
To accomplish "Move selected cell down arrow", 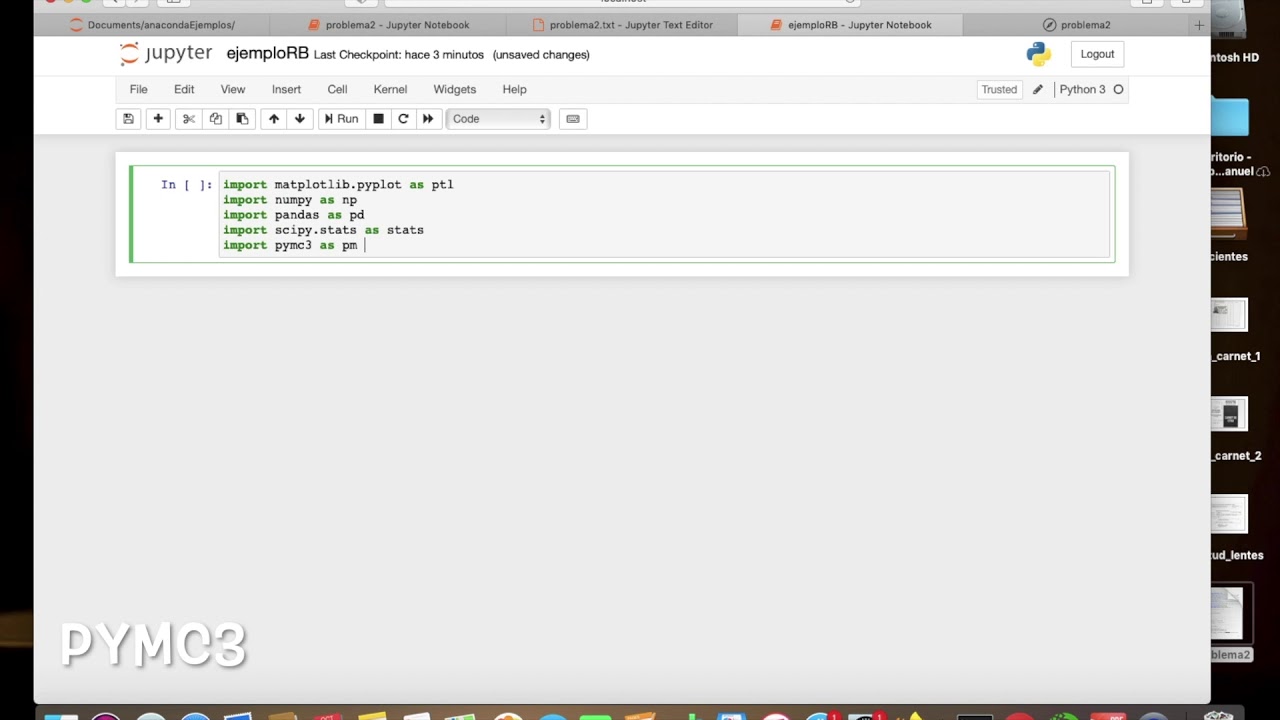I will 299,119.
